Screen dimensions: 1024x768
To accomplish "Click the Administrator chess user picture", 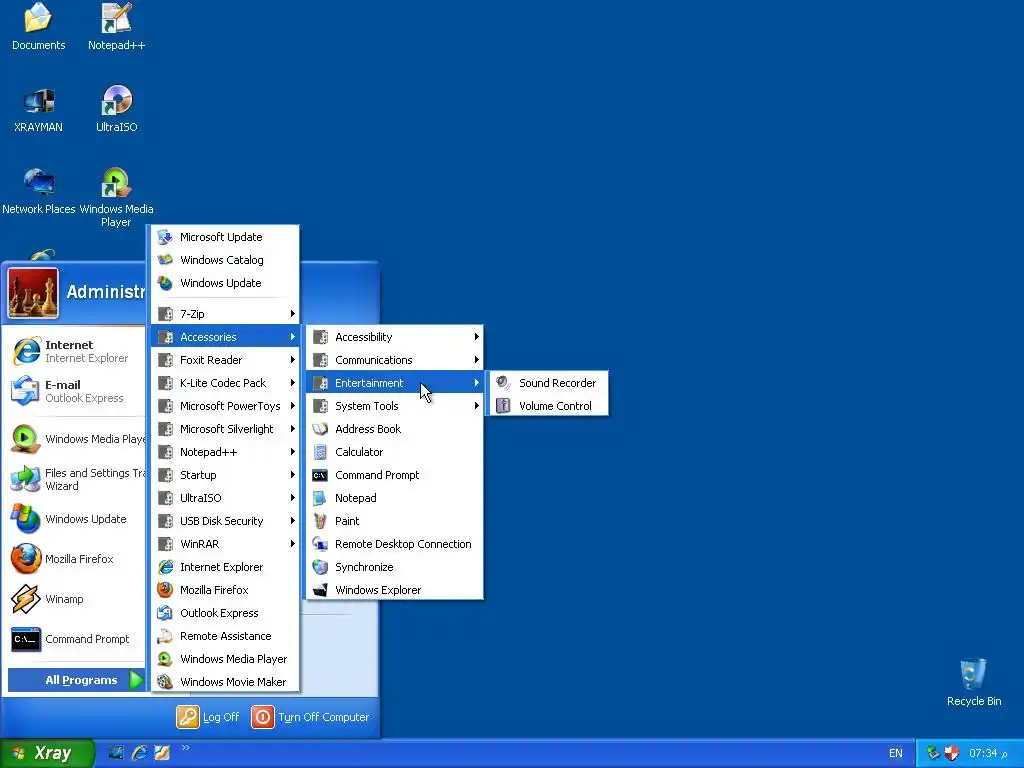I will 33,293.
